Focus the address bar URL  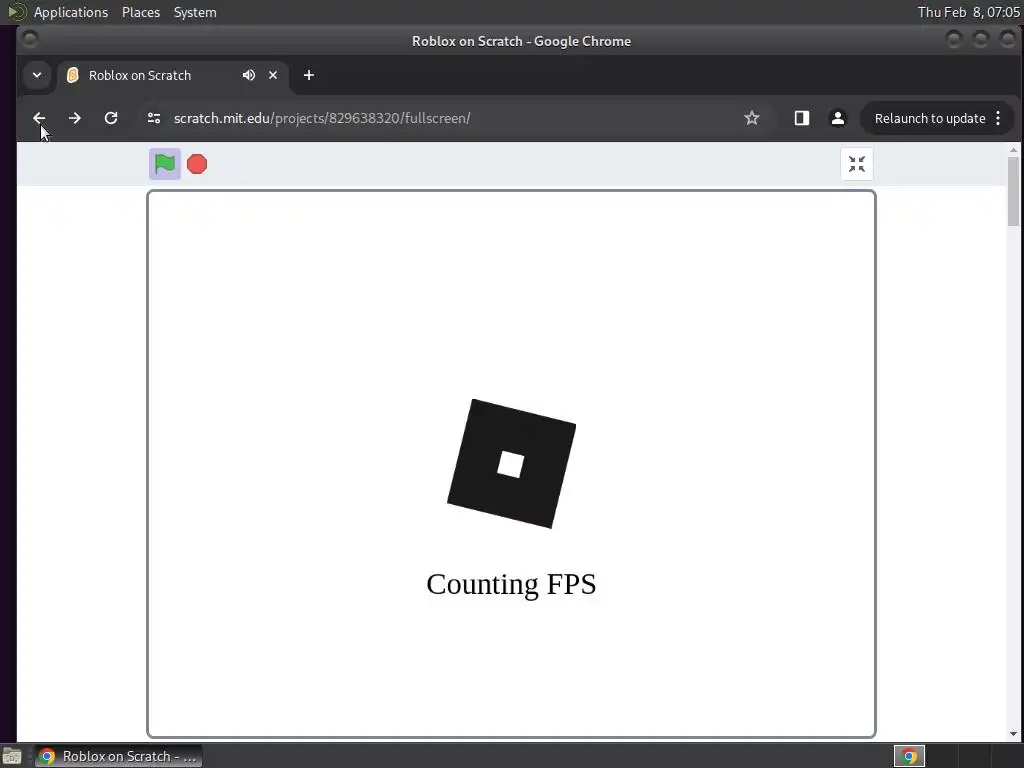(x=322, y=118)
